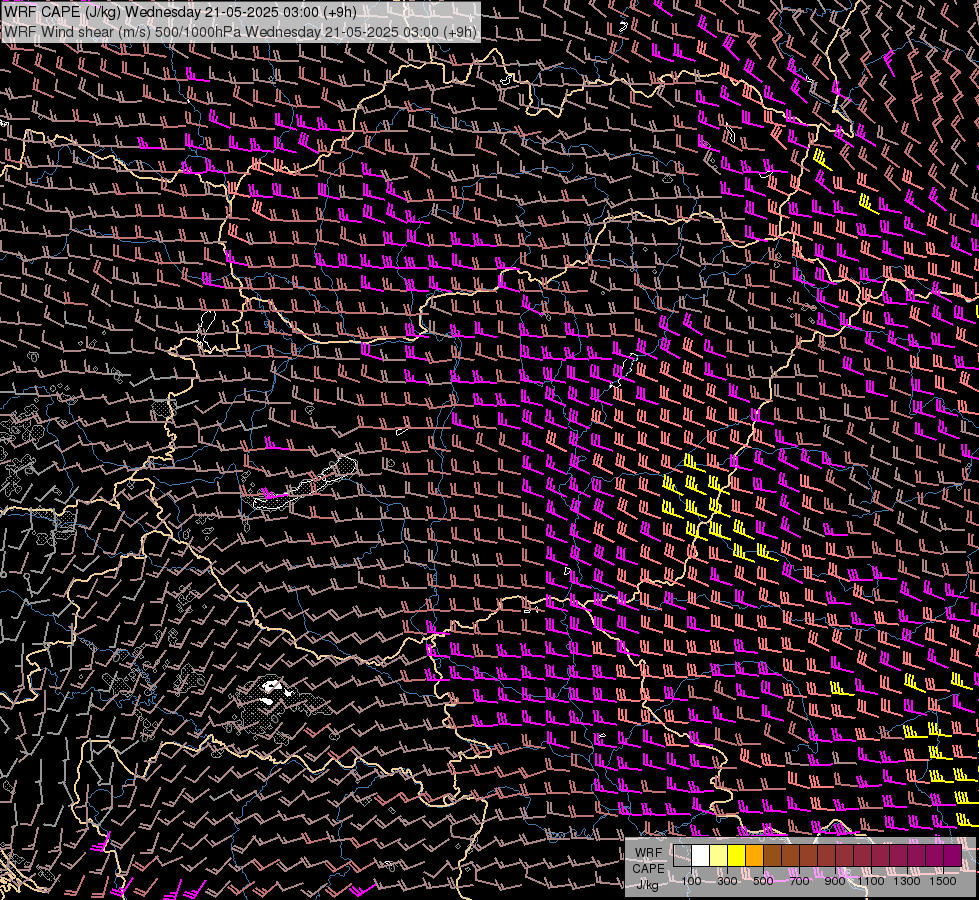Select the white CAPE legend swatch

pyautogui.click(x=701, y=856)
